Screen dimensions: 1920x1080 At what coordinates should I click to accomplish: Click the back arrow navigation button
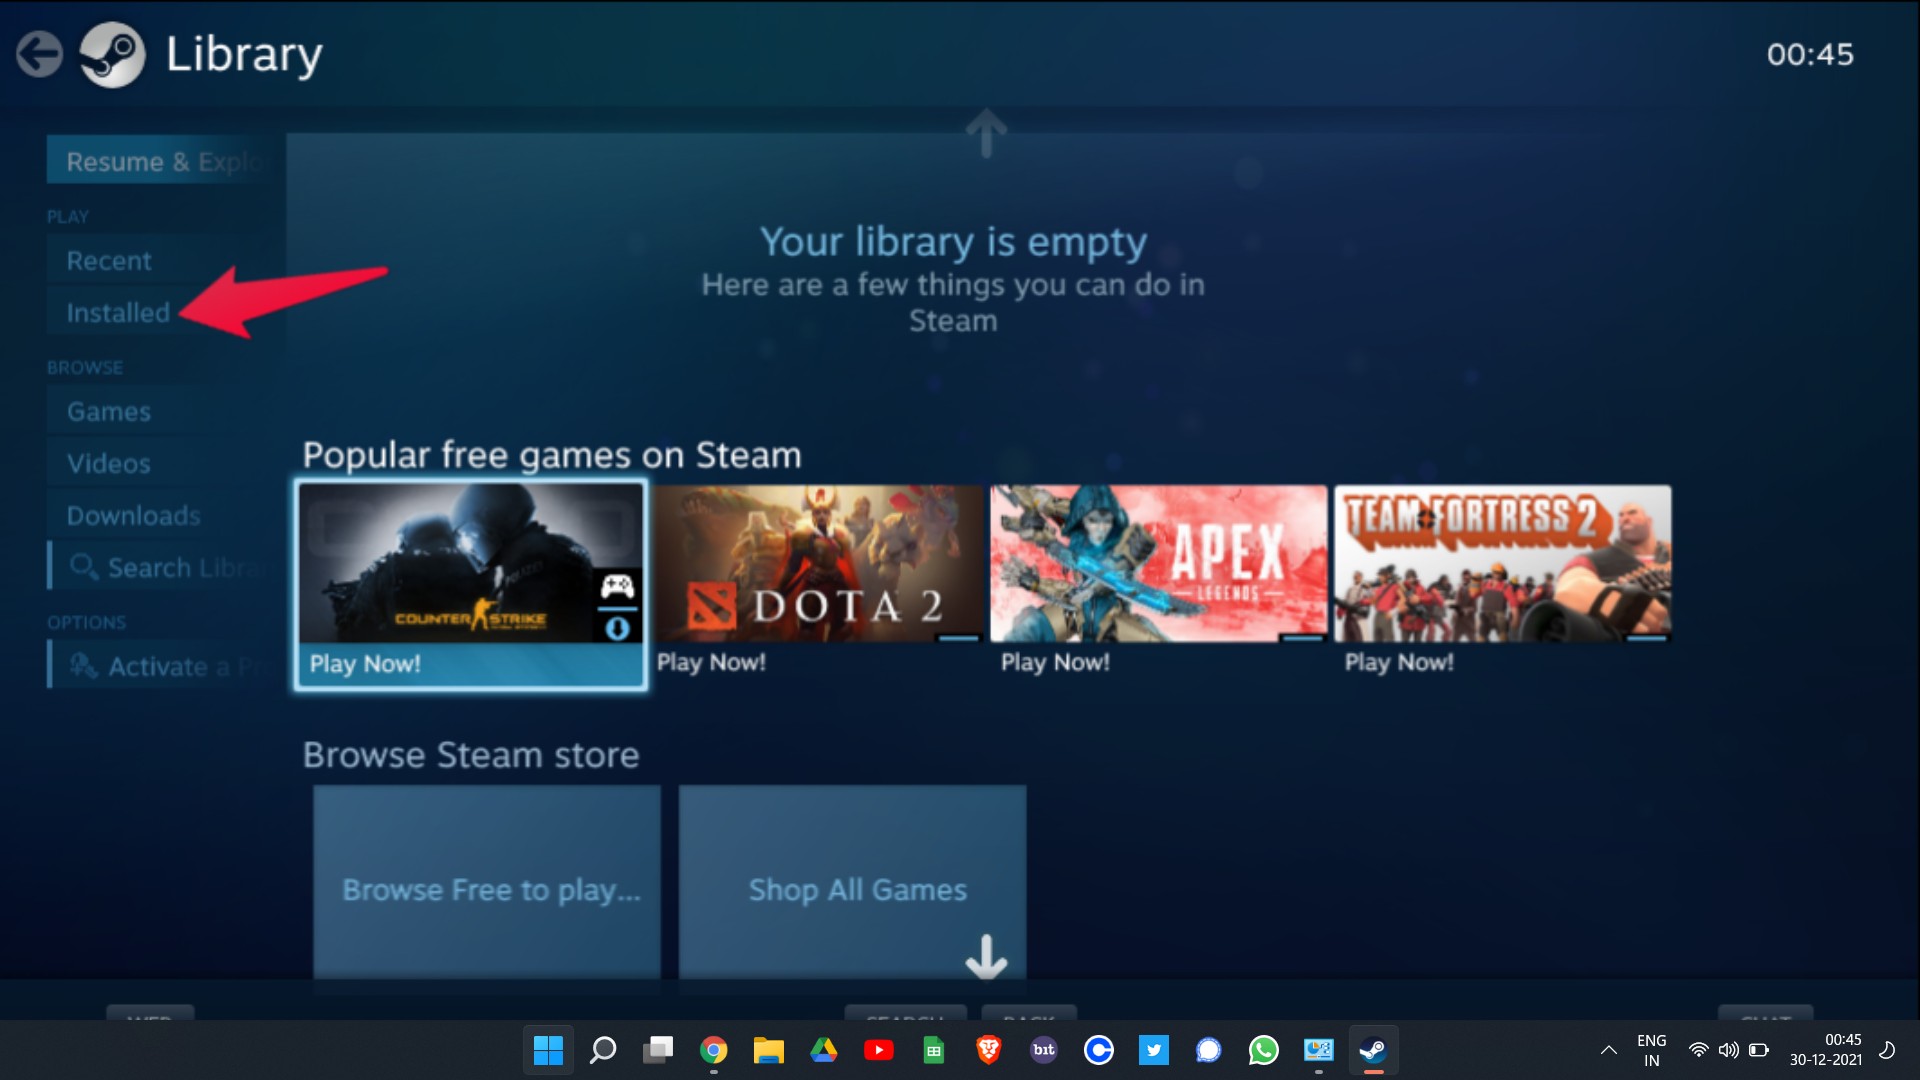pos(42,51)
